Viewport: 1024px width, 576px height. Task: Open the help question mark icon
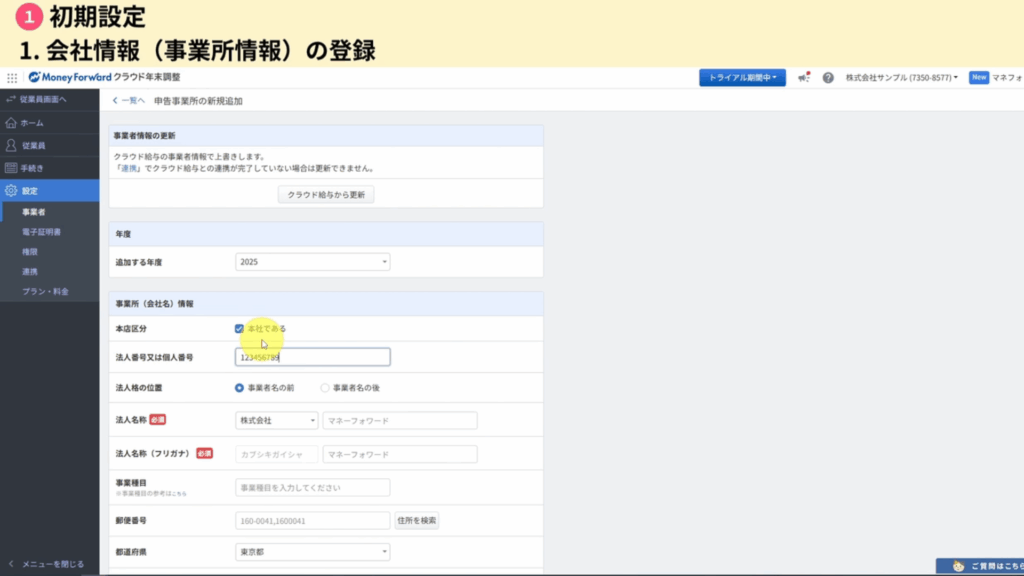[x=828, y=77]
